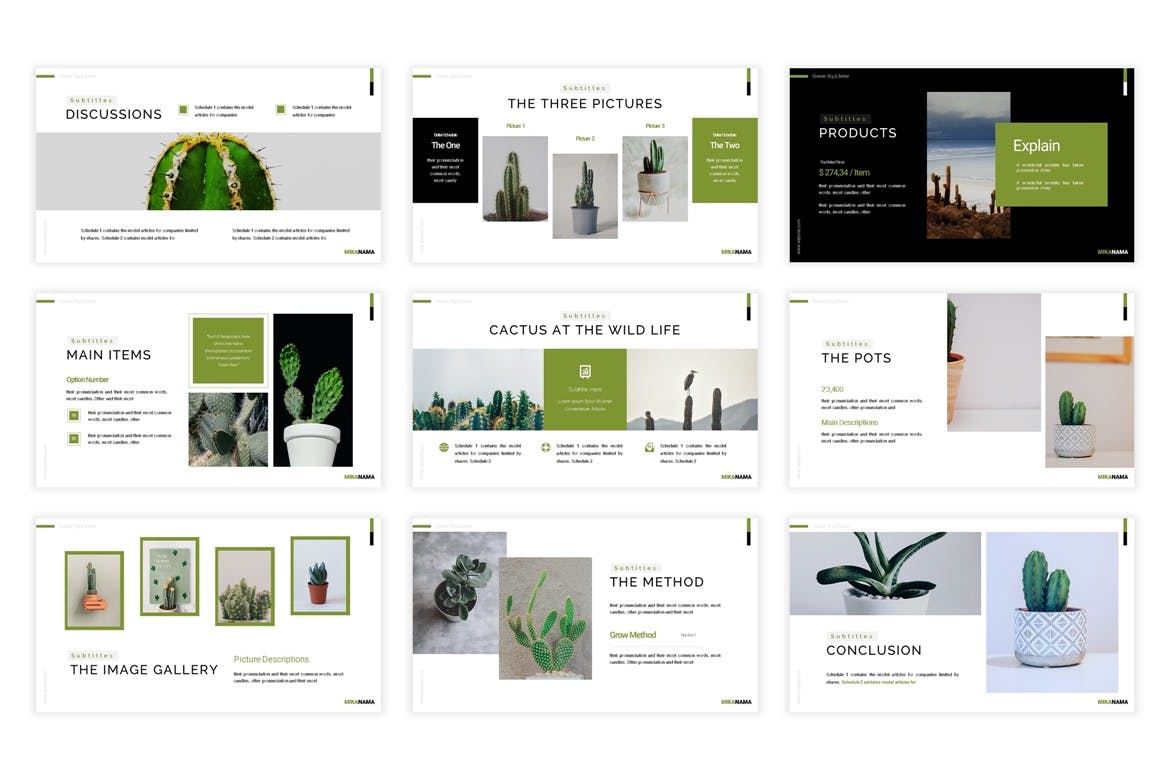Viewport: 1170px width, 780px height.
Task: Select the first green square icon beside Discussions title
Action: [x=183, y=110]
